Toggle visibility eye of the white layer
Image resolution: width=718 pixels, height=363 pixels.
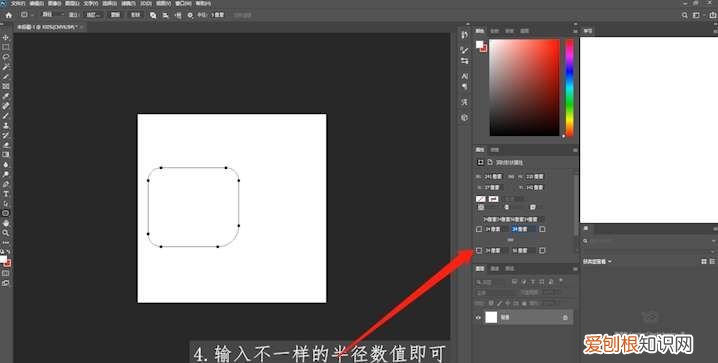479,317
